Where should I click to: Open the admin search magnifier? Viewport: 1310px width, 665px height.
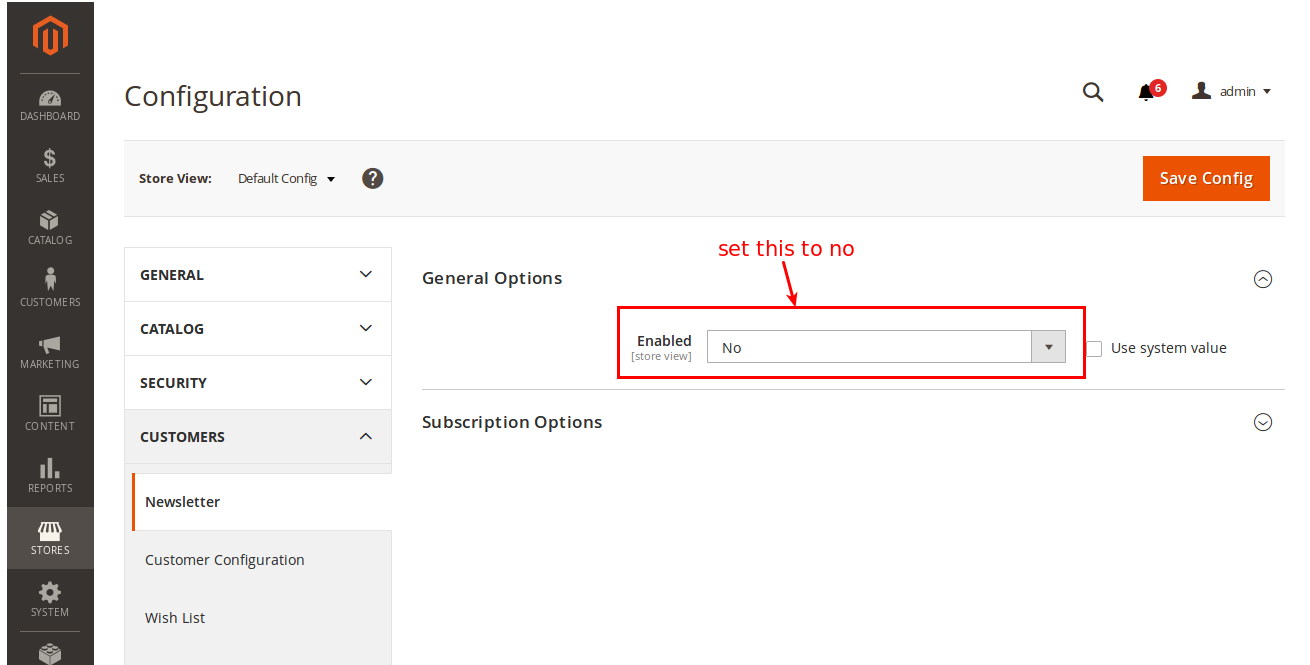1093,91
